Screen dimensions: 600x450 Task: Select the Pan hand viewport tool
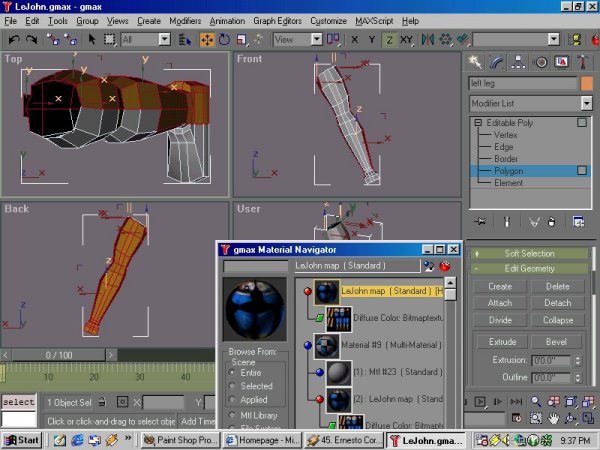click(x=553, y=418)
